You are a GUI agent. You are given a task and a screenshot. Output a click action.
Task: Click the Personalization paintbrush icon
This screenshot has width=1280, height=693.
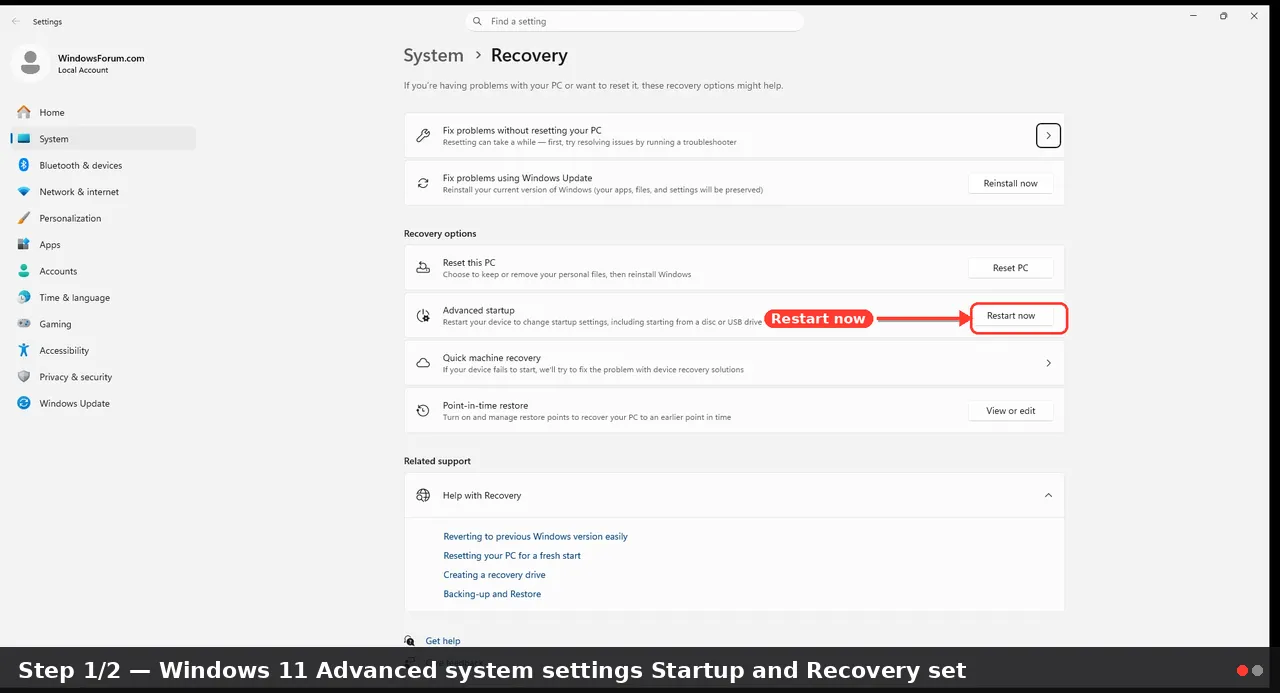23,218
